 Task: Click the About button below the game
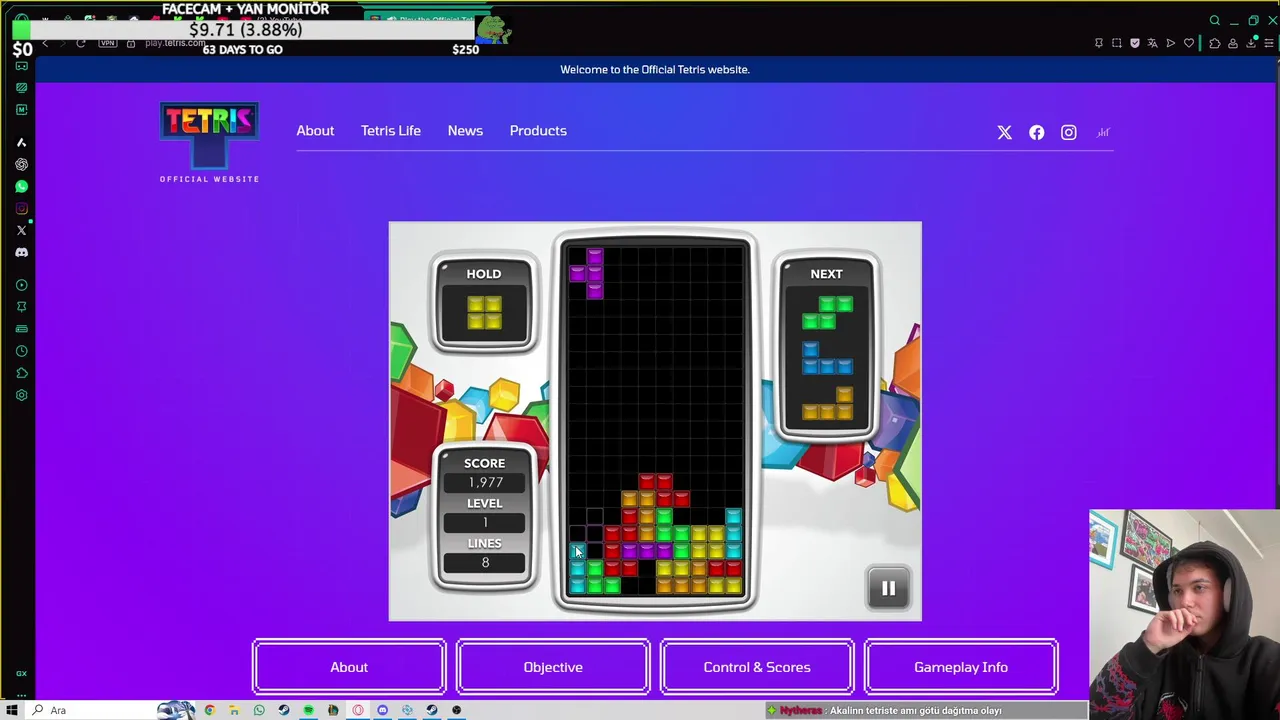point(349,667)
